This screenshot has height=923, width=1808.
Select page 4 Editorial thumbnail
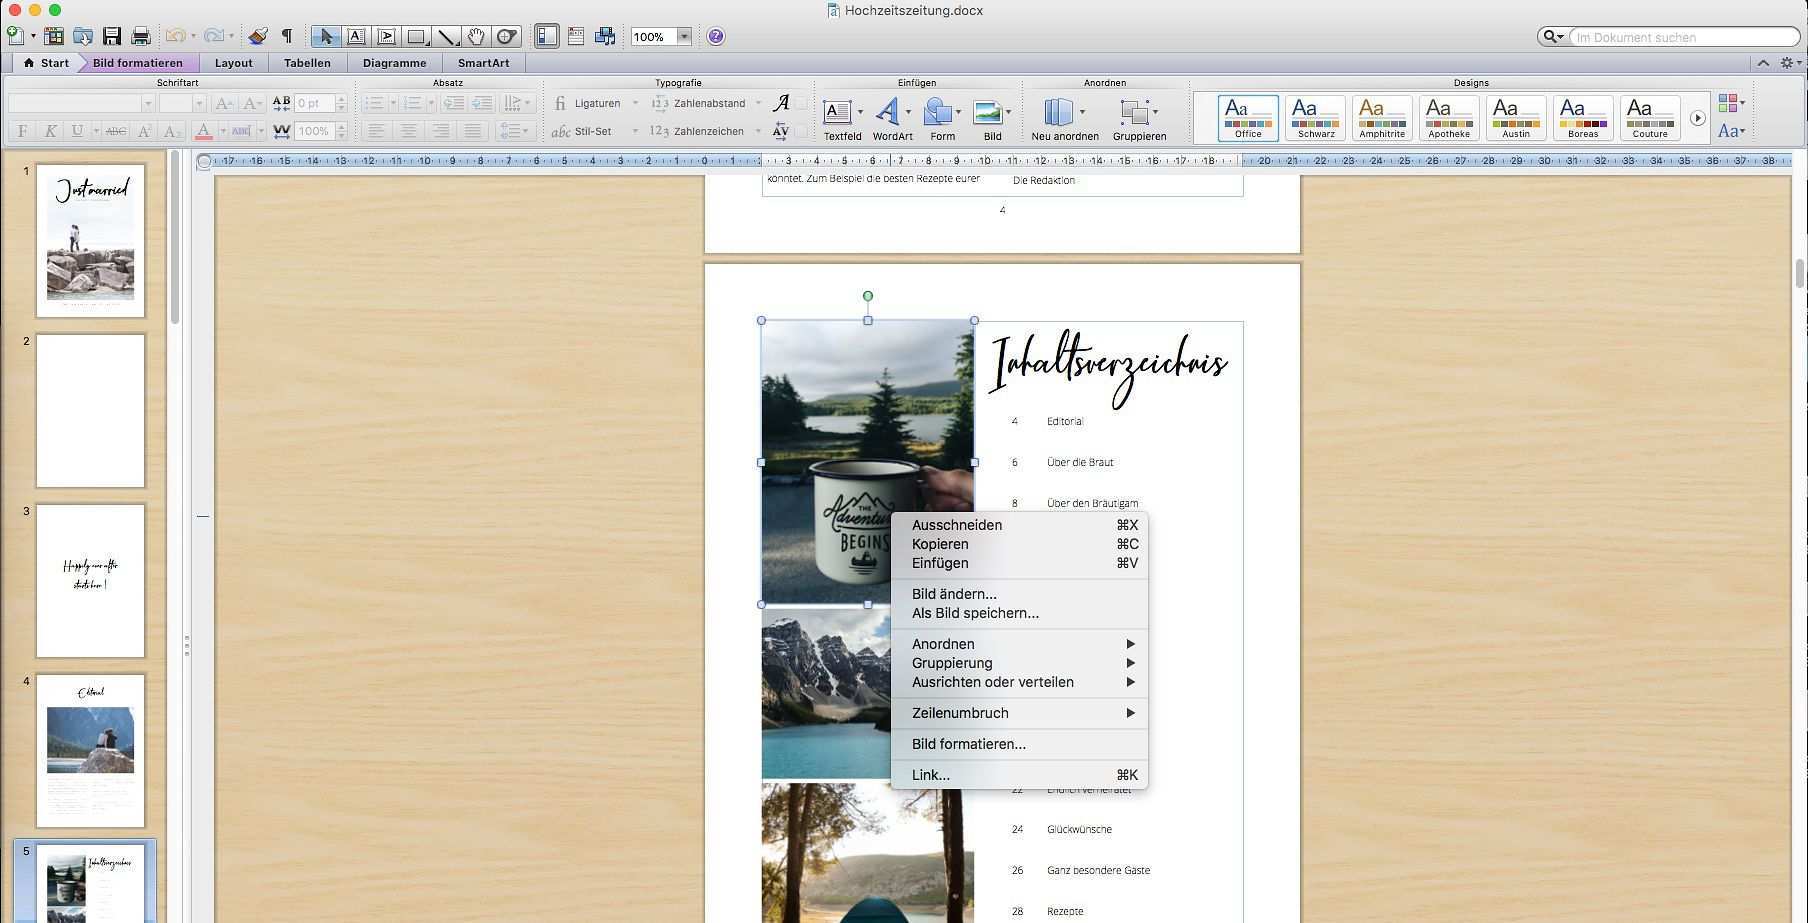pos(90,750)
